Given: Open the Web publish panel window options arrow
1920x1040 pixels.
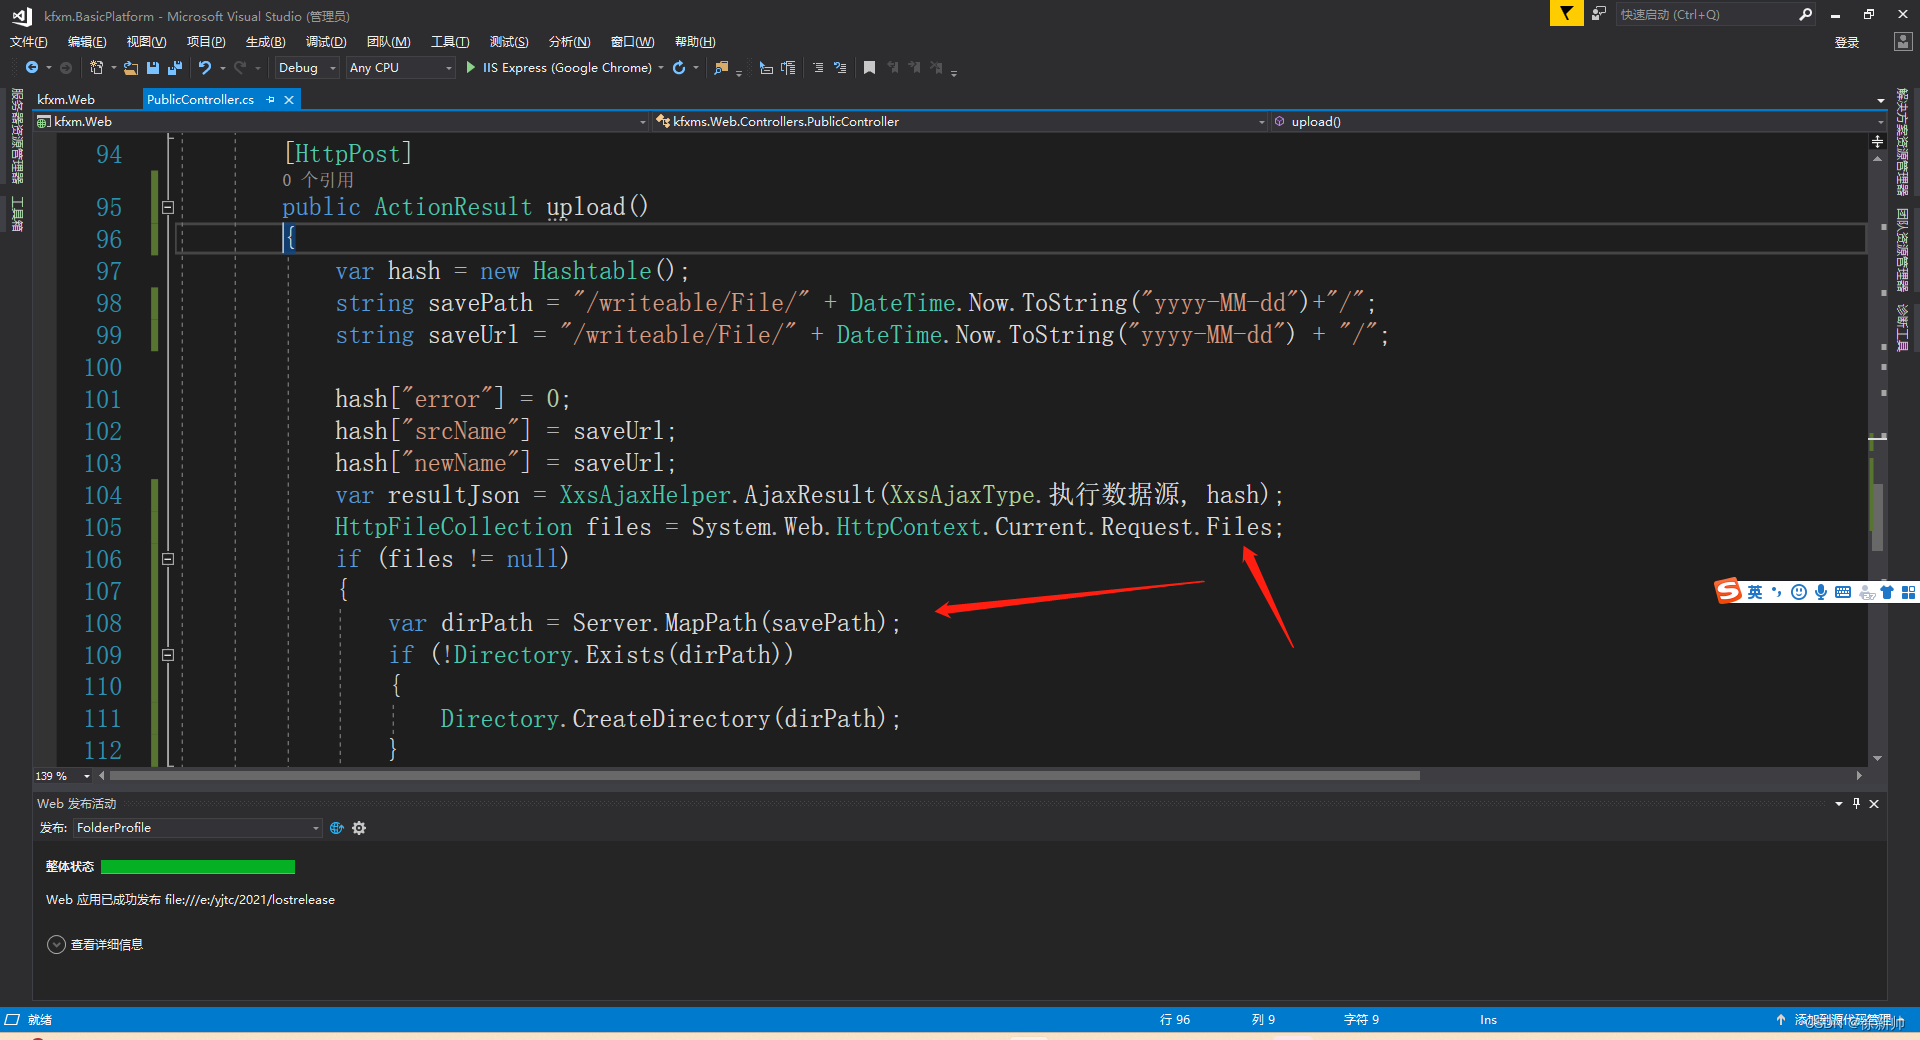Looking at the screenshot, I should tap(1839, 803).
